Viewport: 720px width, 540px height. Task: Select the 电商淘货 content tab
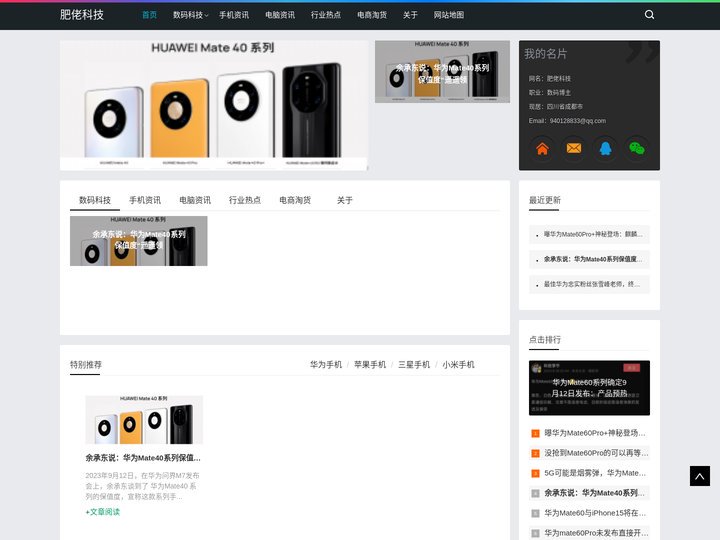[x=295, y=200]
